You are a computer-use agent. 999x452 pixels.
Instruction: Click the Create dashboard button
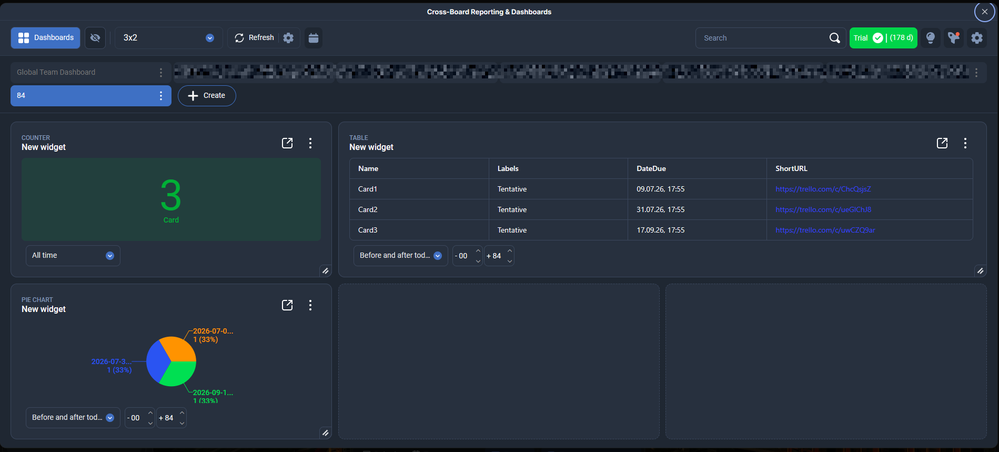point(207,96)
